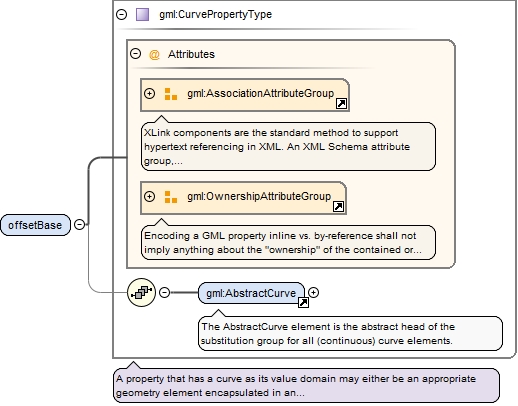Select the gml:AbstractCurve element node
Screen dimensions: 518x406
[x=251, y=293]
